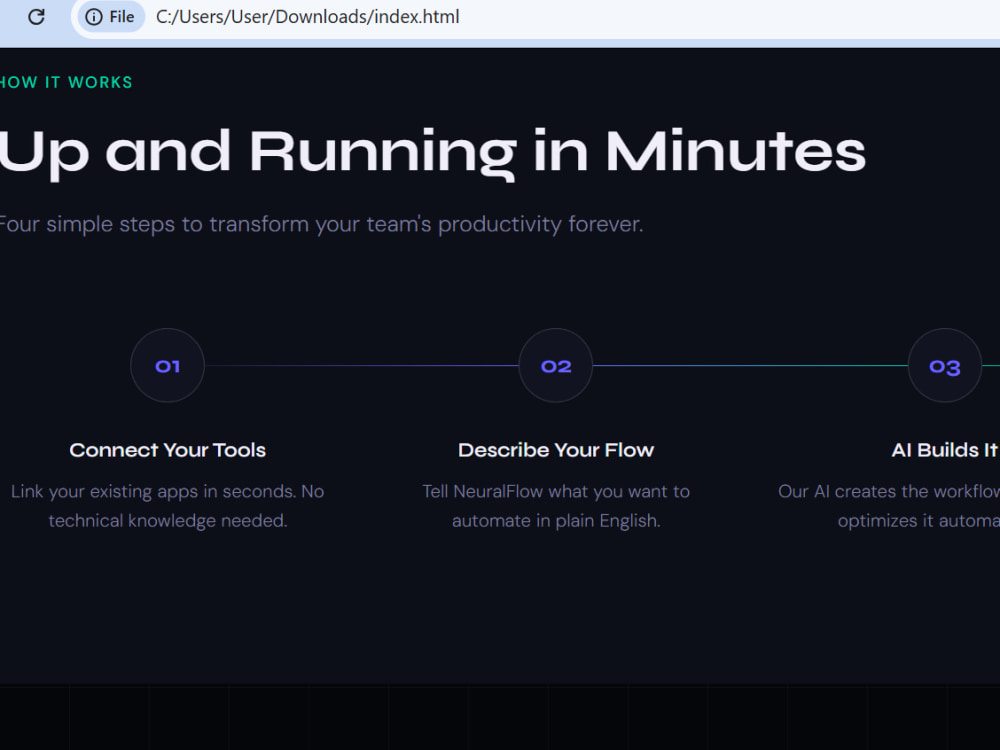Click the address bar URL index.html
The width and height of the screenshot is (1000, 750).
click(307, 17)
